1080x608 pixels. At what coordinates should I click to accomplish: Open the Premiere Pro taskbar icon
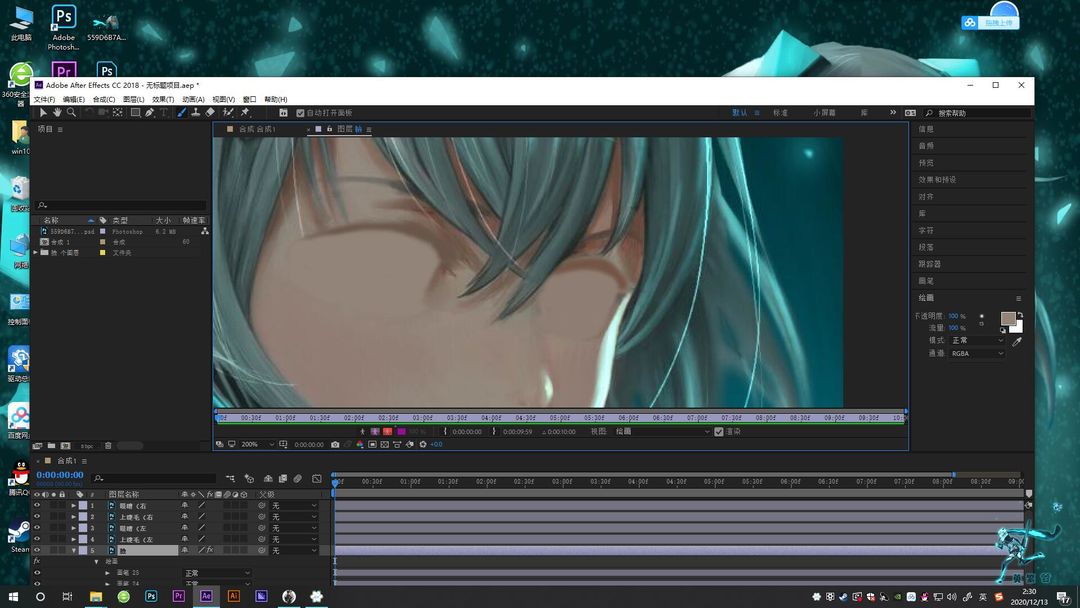click(x=178, y=596)
